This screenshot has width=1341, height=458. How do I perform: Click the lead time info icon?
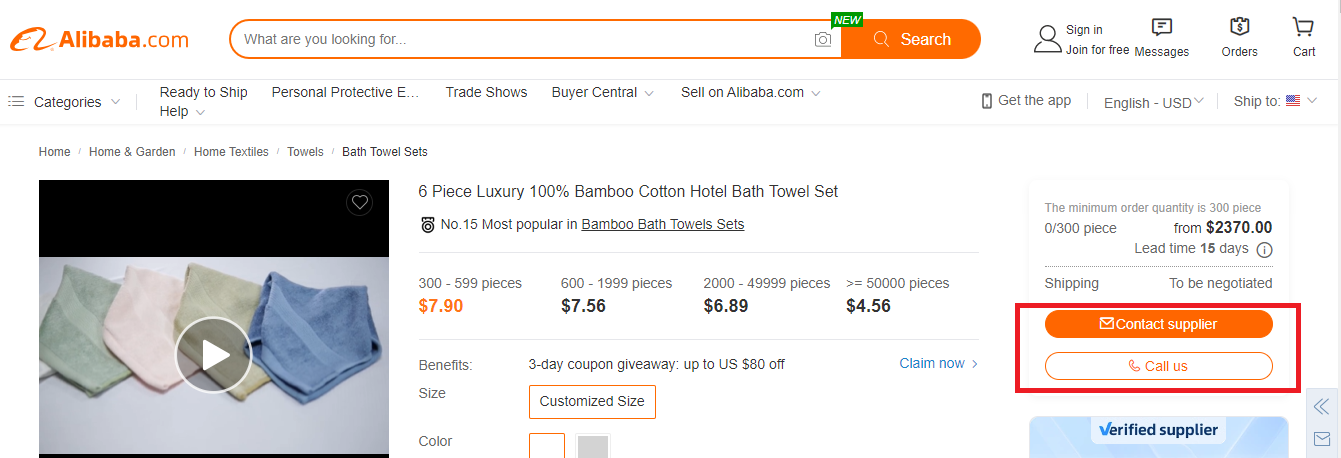(x=1264, y=249)
